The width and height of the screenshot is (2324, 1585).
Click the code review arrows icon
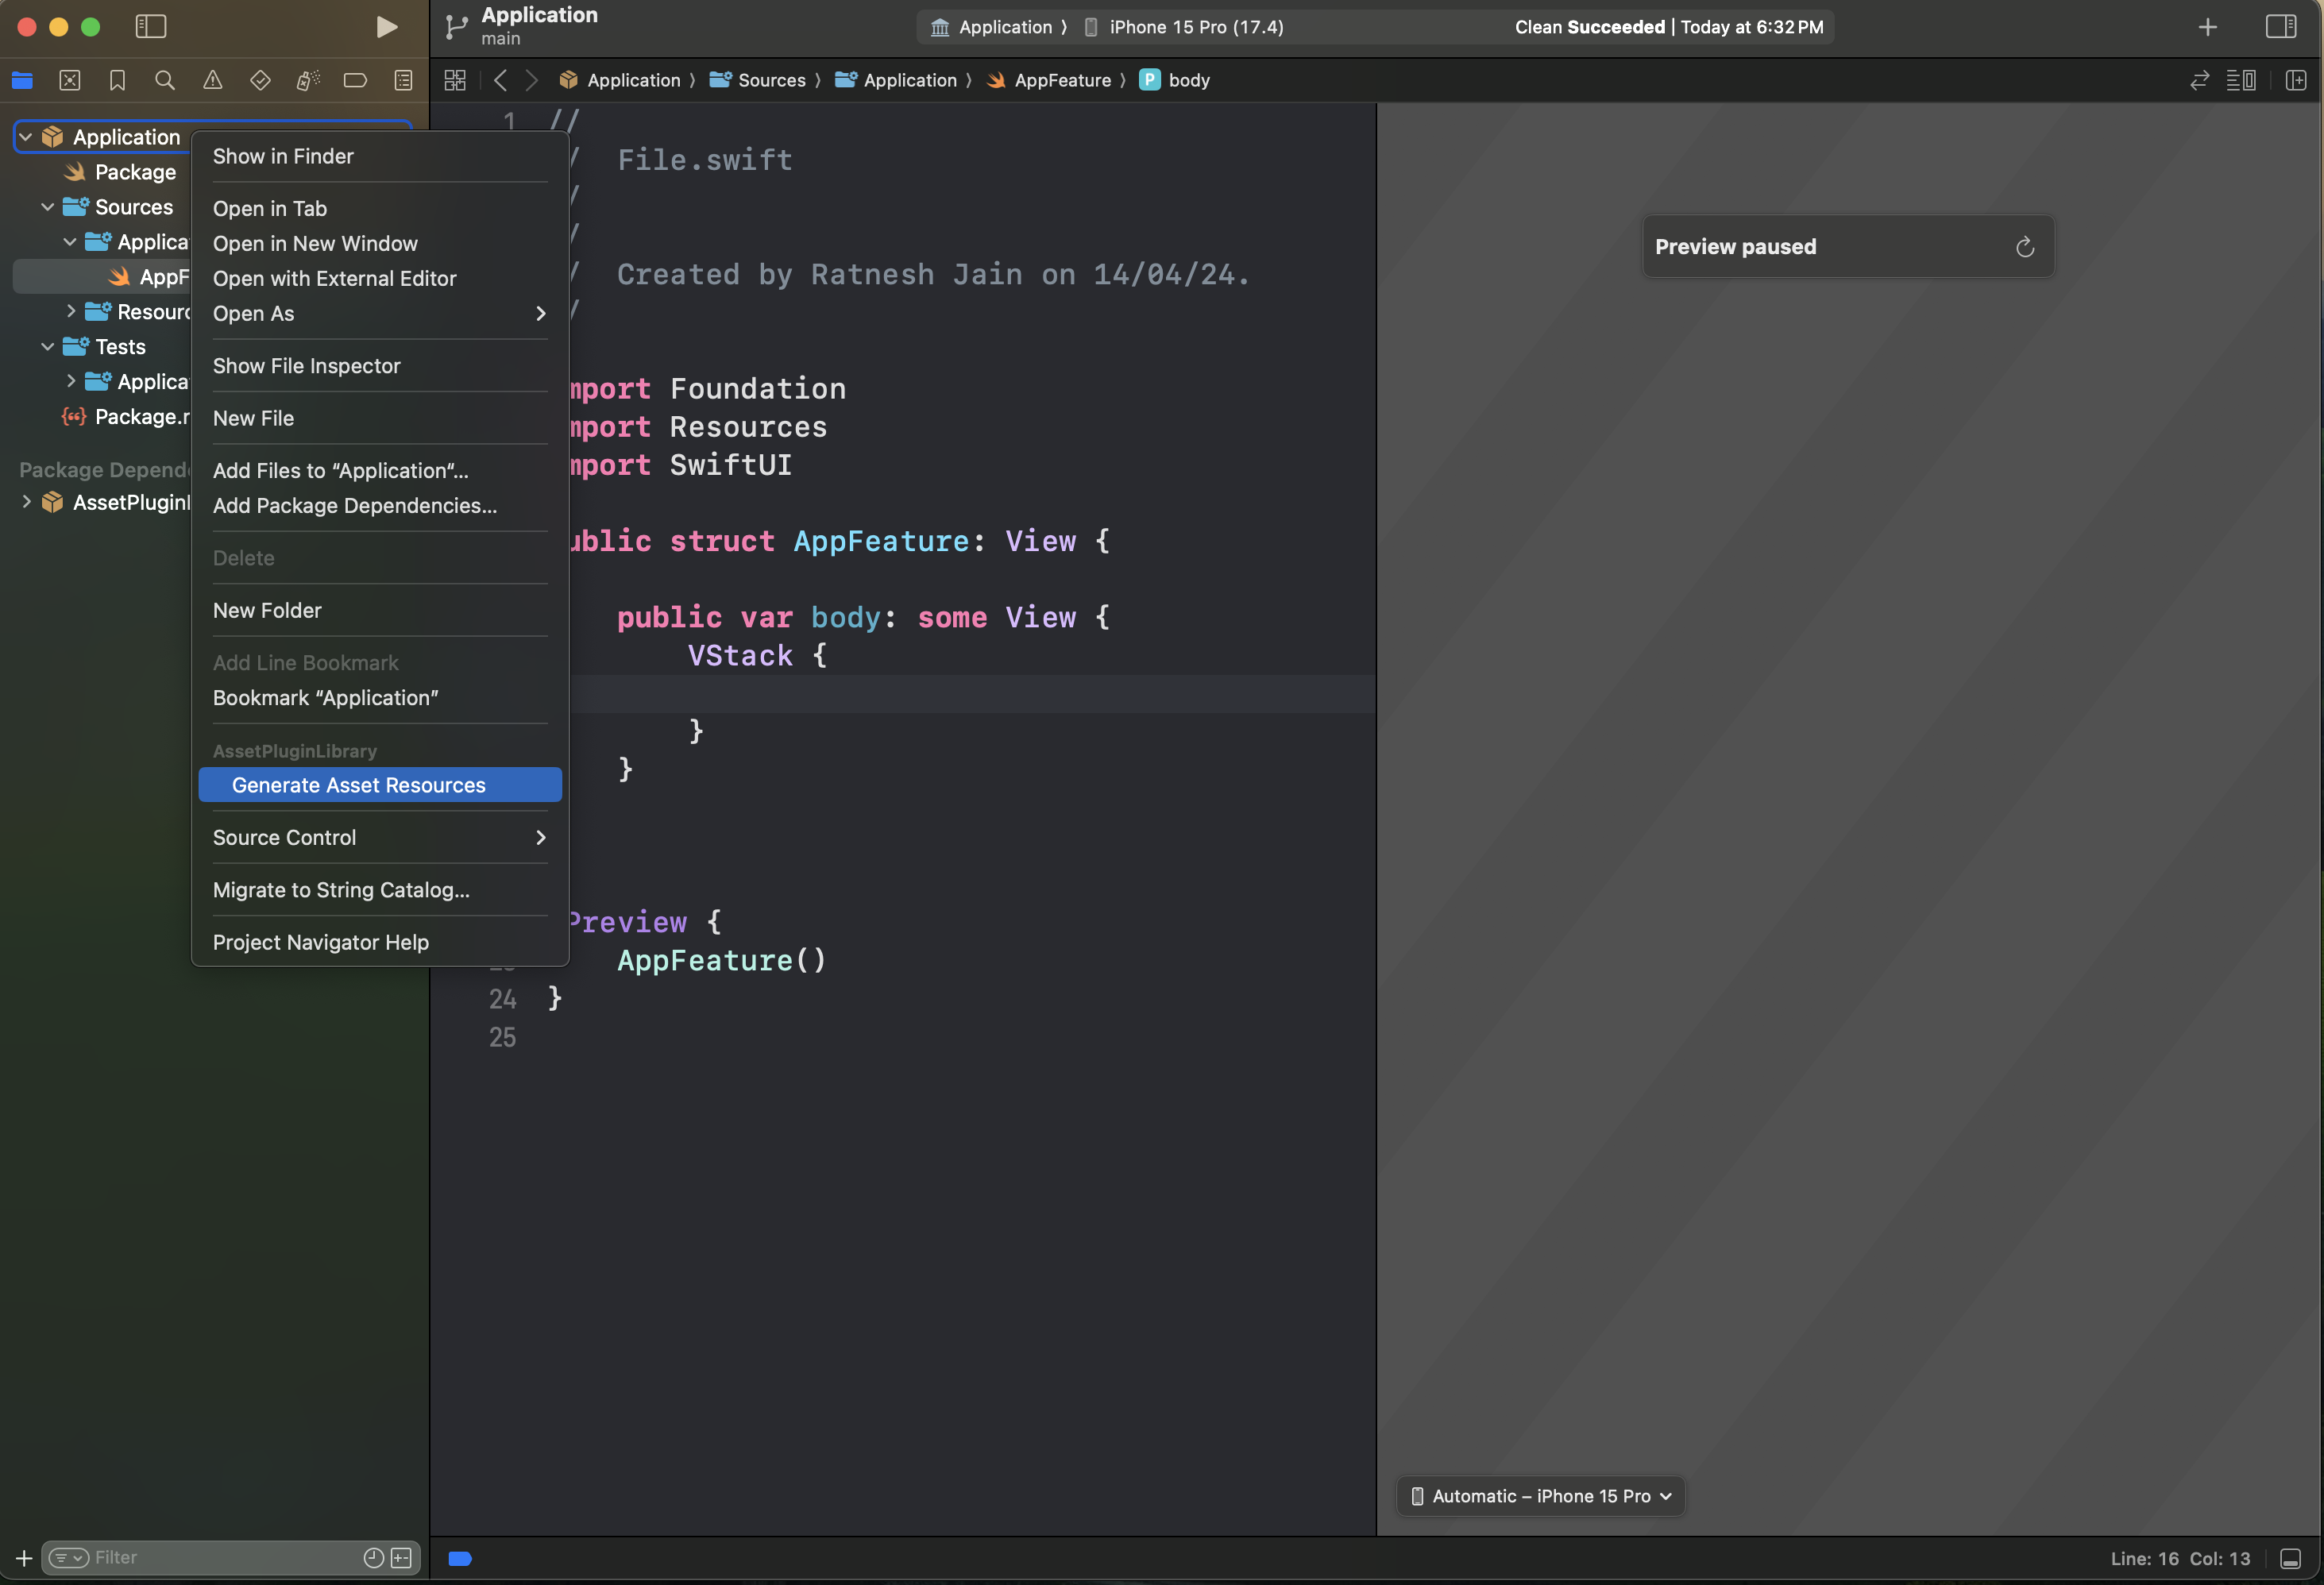click(x=2199, y=81)
